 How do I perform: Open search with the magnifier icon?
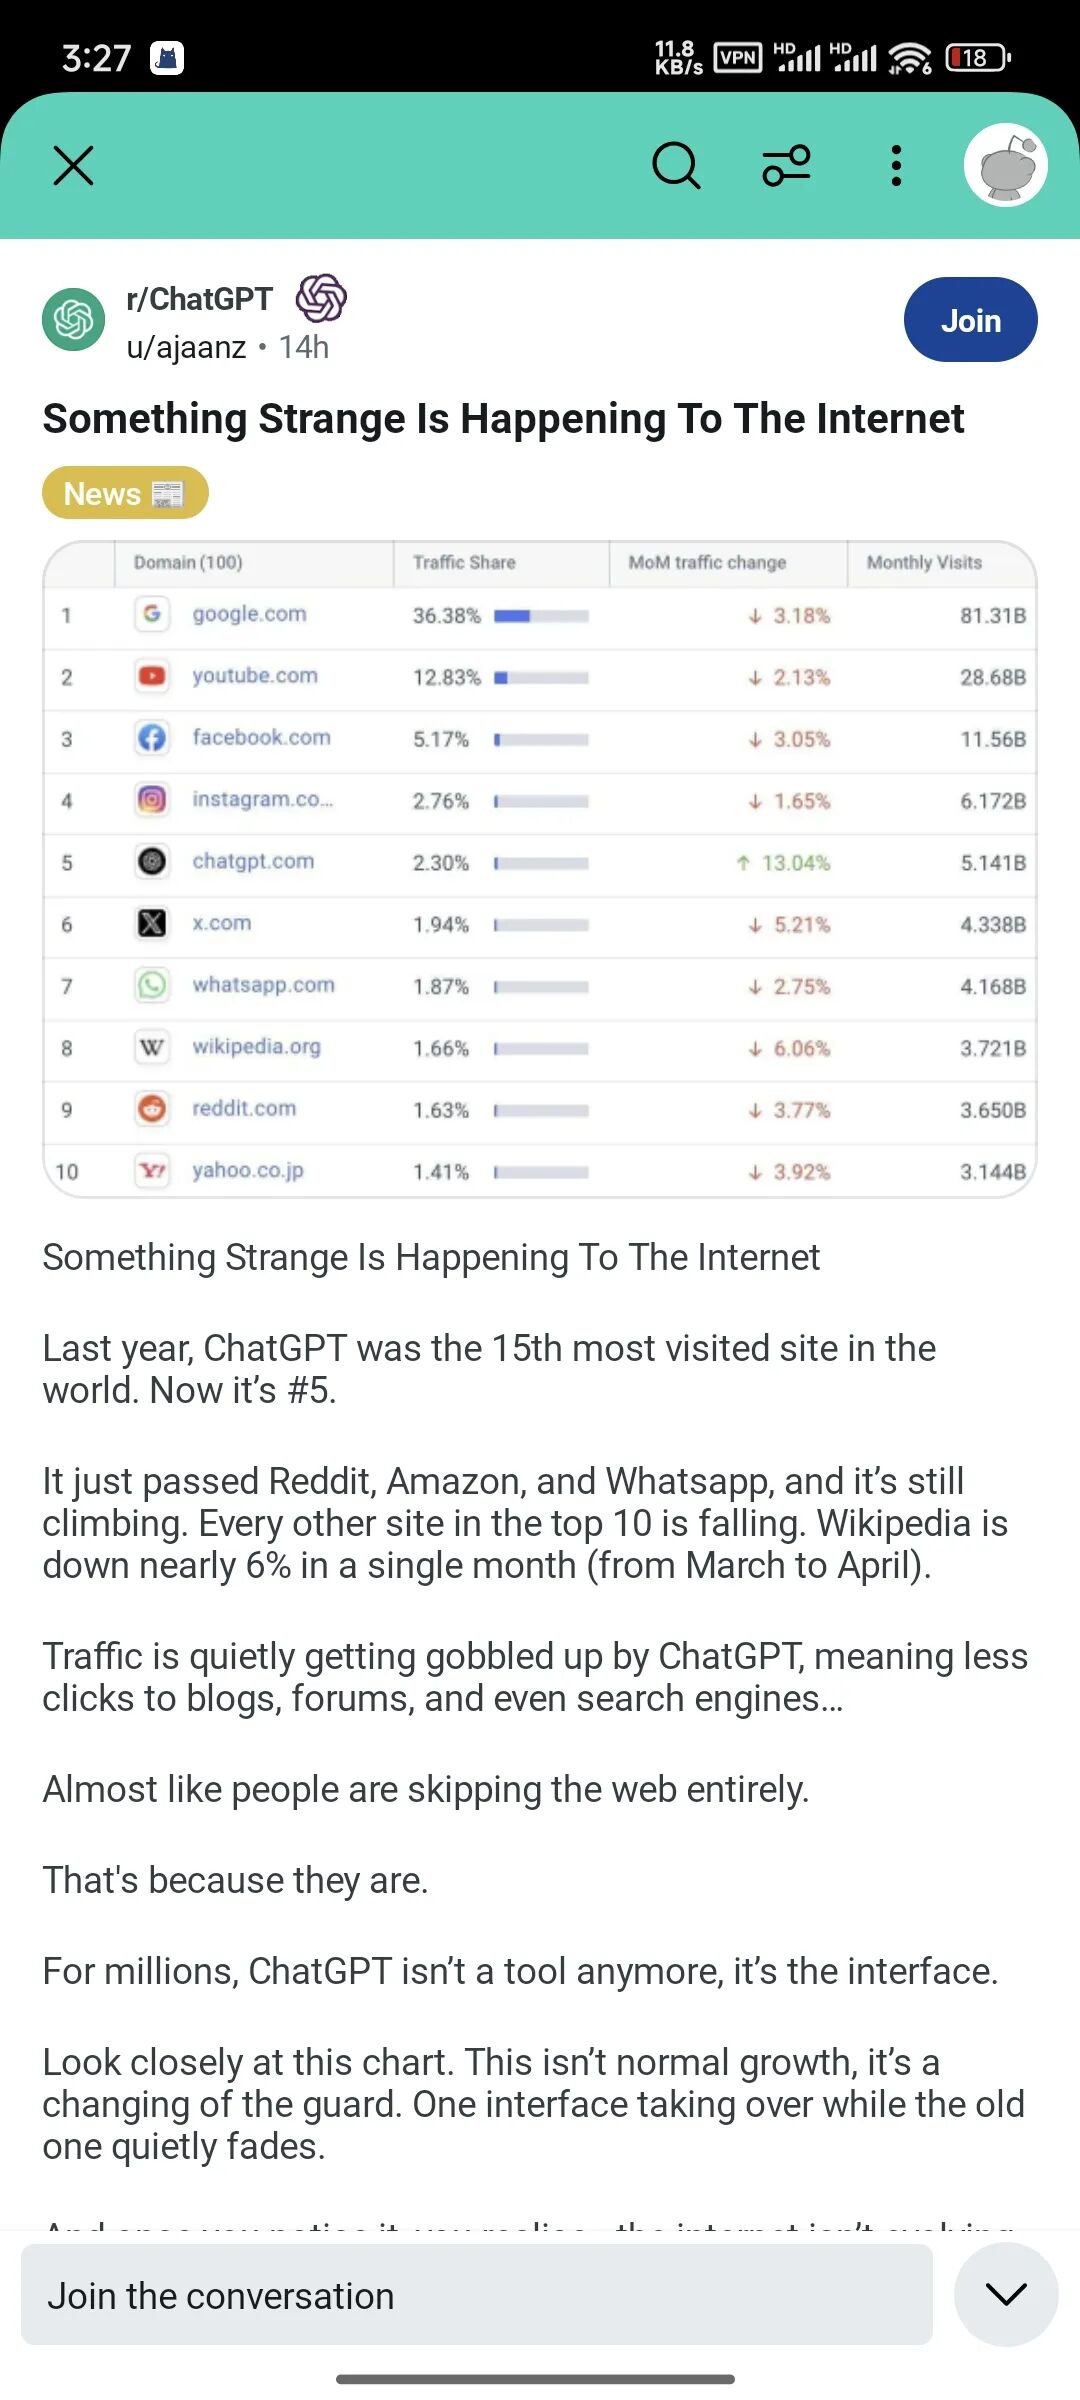point(676,166)
